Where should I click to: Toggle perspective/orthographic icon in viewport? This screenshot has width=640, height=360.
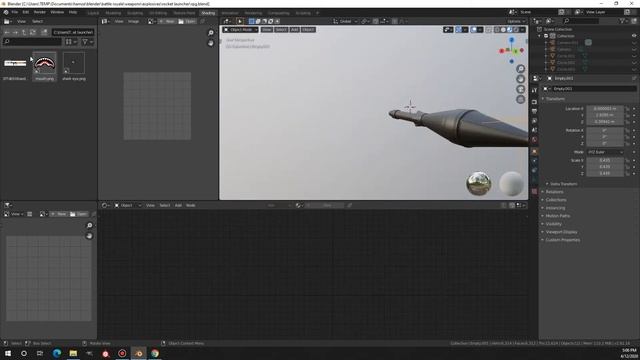520,99
